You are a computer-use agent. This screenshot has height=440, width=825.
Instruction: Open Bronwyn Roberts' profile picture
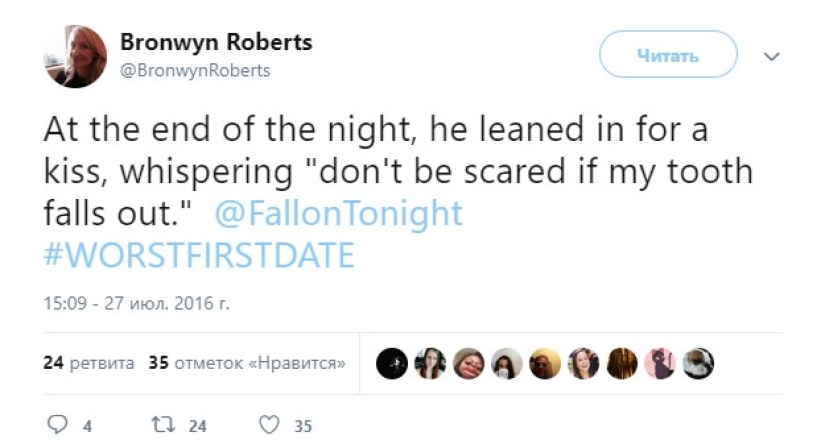(x=75, y=57)
